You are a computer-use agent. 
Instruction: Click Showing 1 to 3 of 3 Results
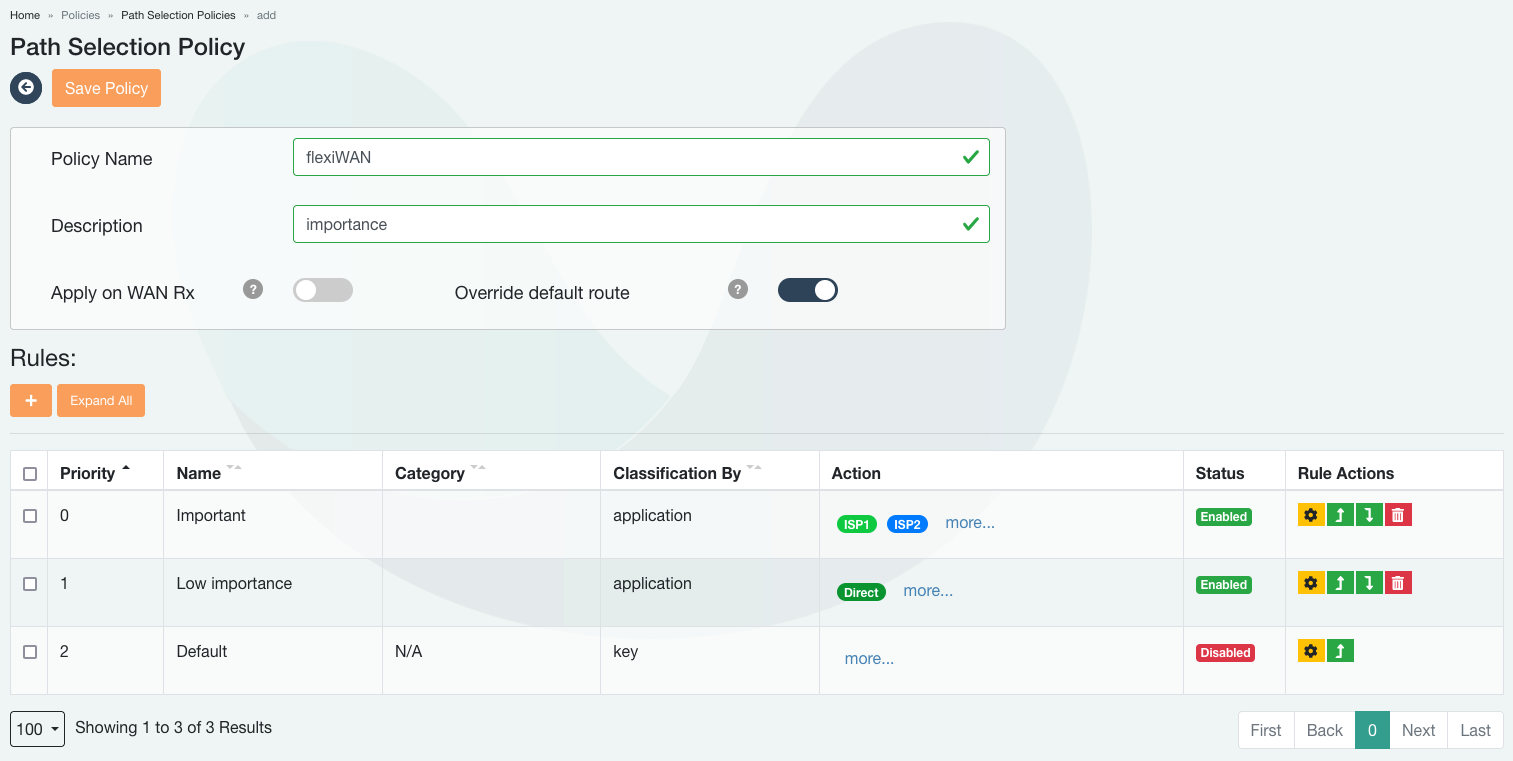click(173, 727)
